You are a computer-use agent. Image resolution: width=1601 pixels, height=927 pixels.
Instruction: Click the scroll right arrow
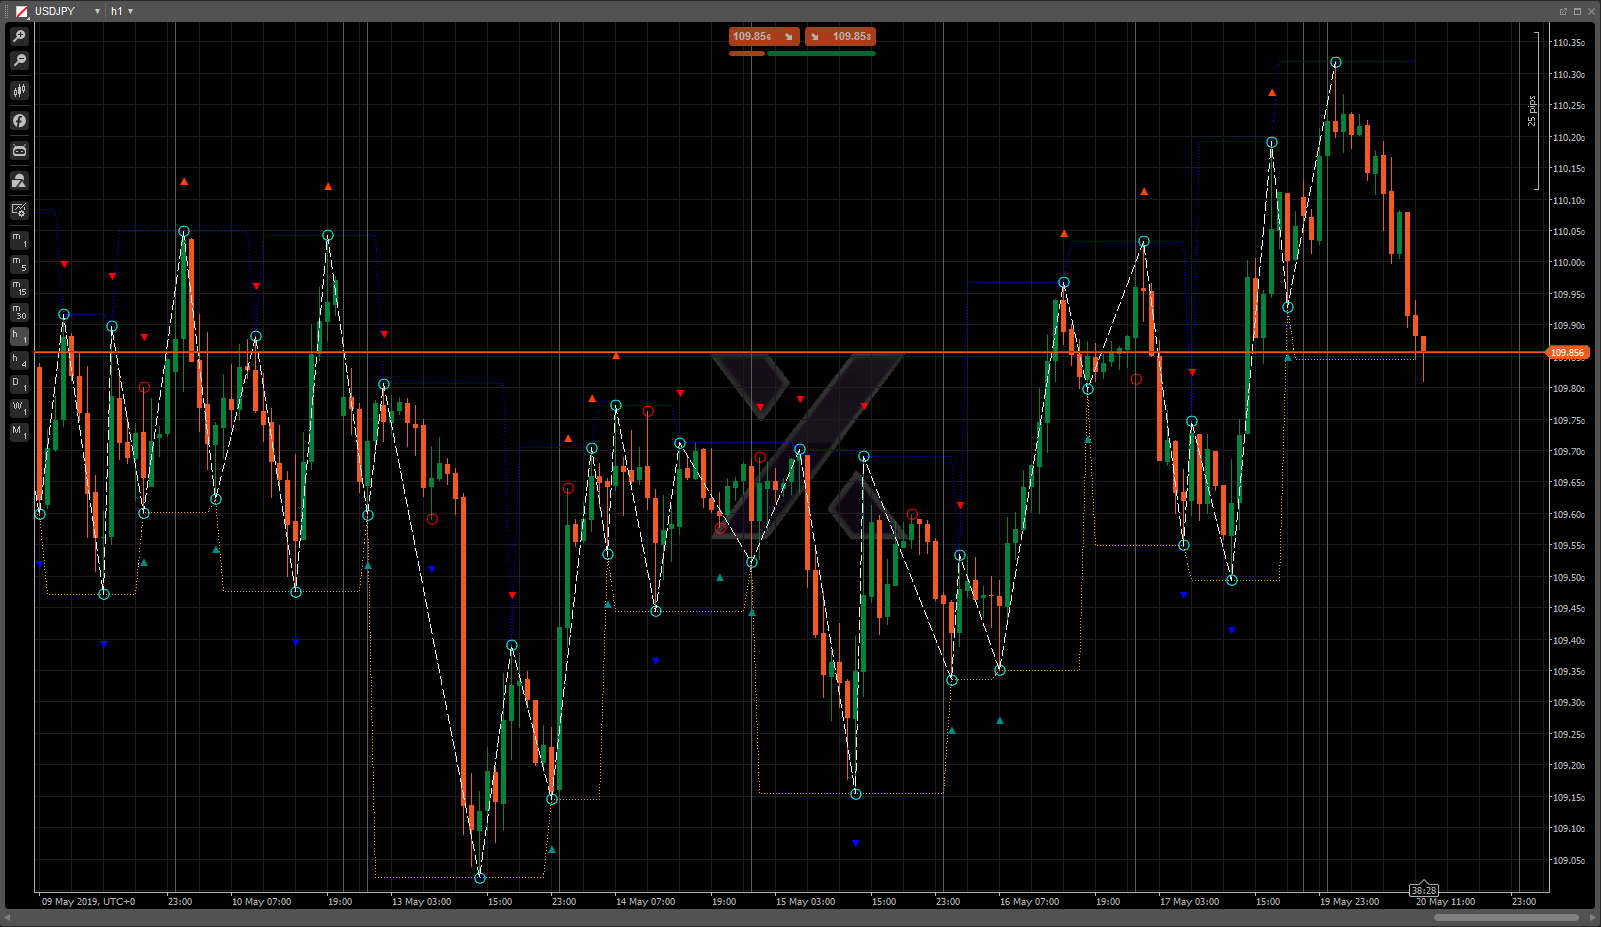point(1591,917)
